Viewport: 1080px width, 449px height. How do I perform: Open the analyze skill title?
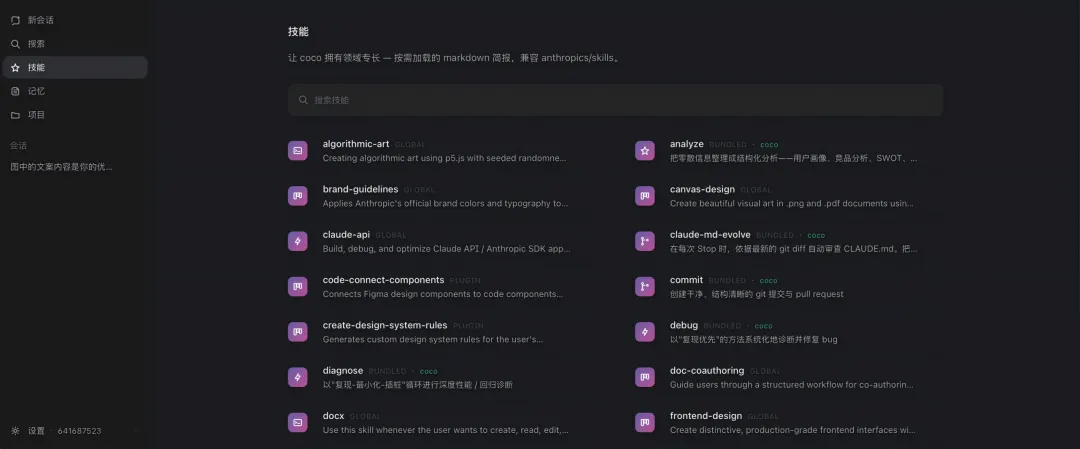pos(687,144)
